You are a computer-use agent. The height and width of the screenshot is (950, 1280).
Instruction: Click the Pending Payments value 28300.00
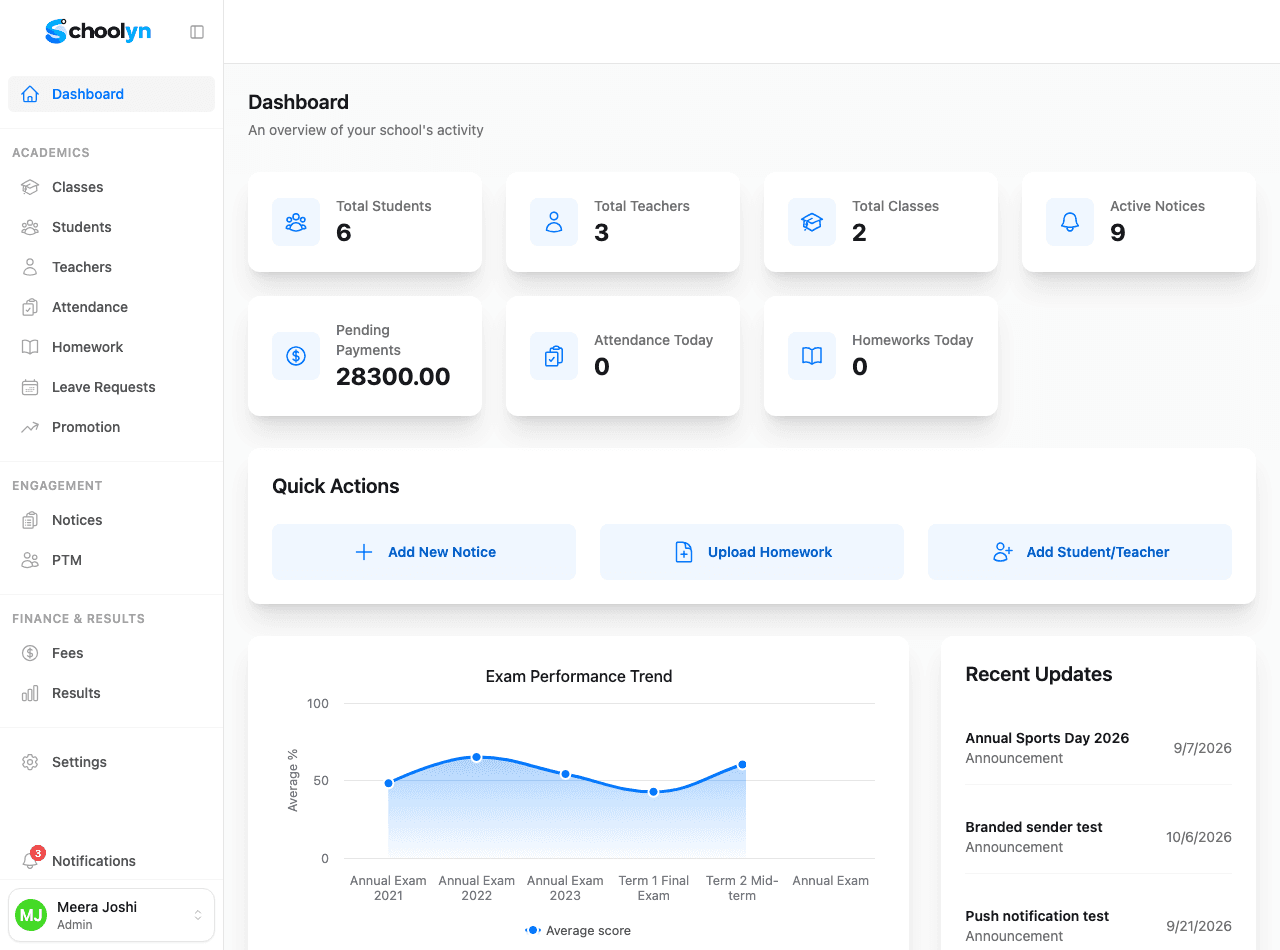coord(393,376)
